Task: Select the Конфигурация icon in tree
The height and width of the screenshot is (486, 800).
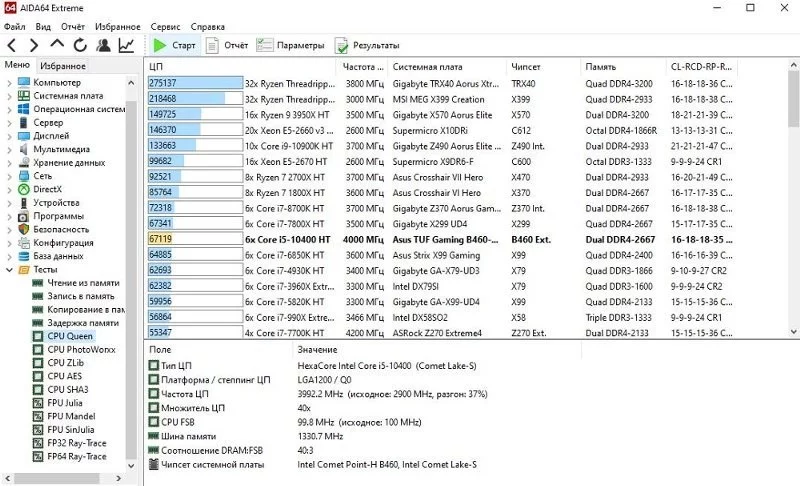Action: [x=23, y=243]
